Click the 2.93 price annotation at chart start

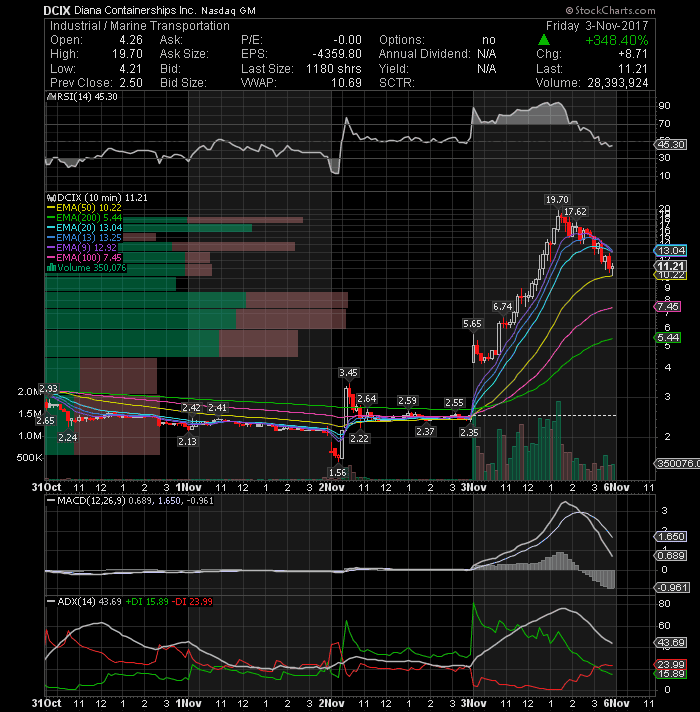48,389
